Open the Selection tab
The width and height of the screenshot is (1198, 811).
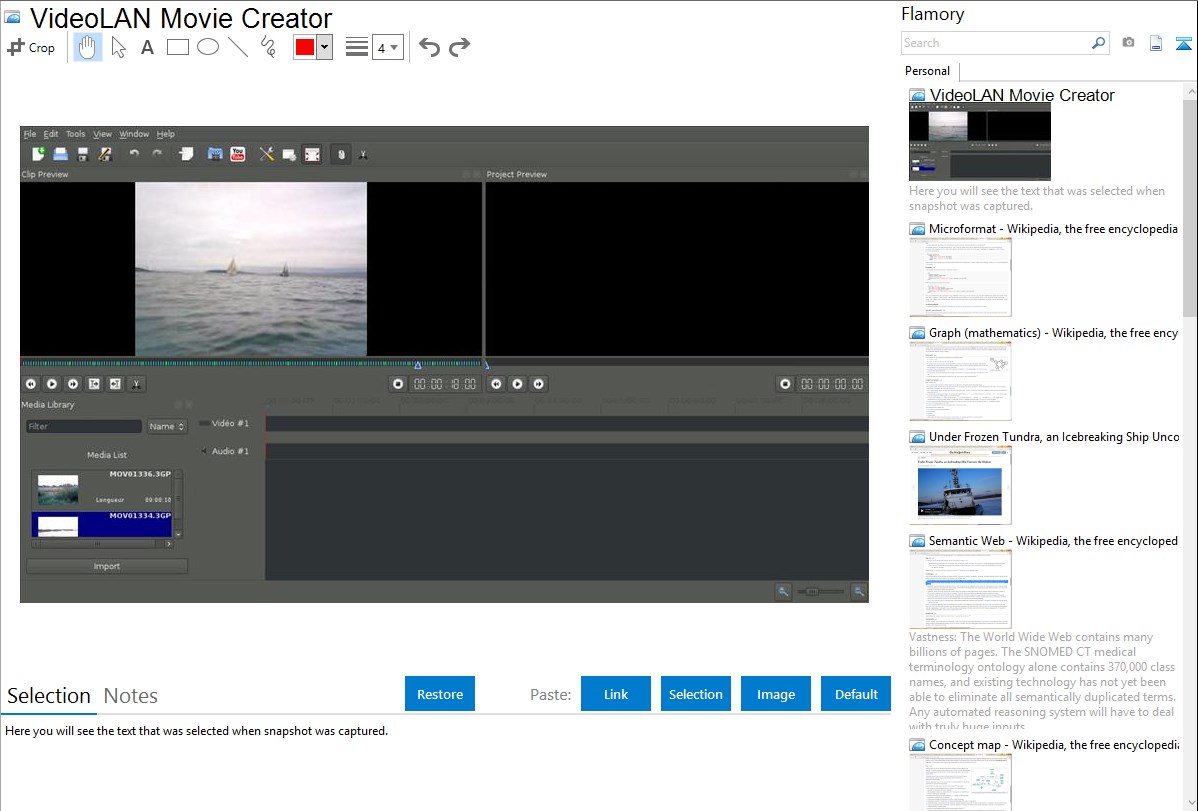(49, 696)
